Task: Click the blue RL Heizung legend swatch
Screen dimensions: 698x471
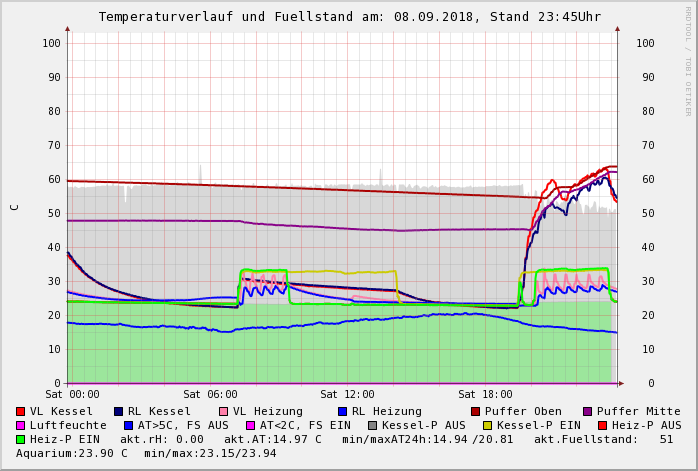Action: (x=342, y=411)
